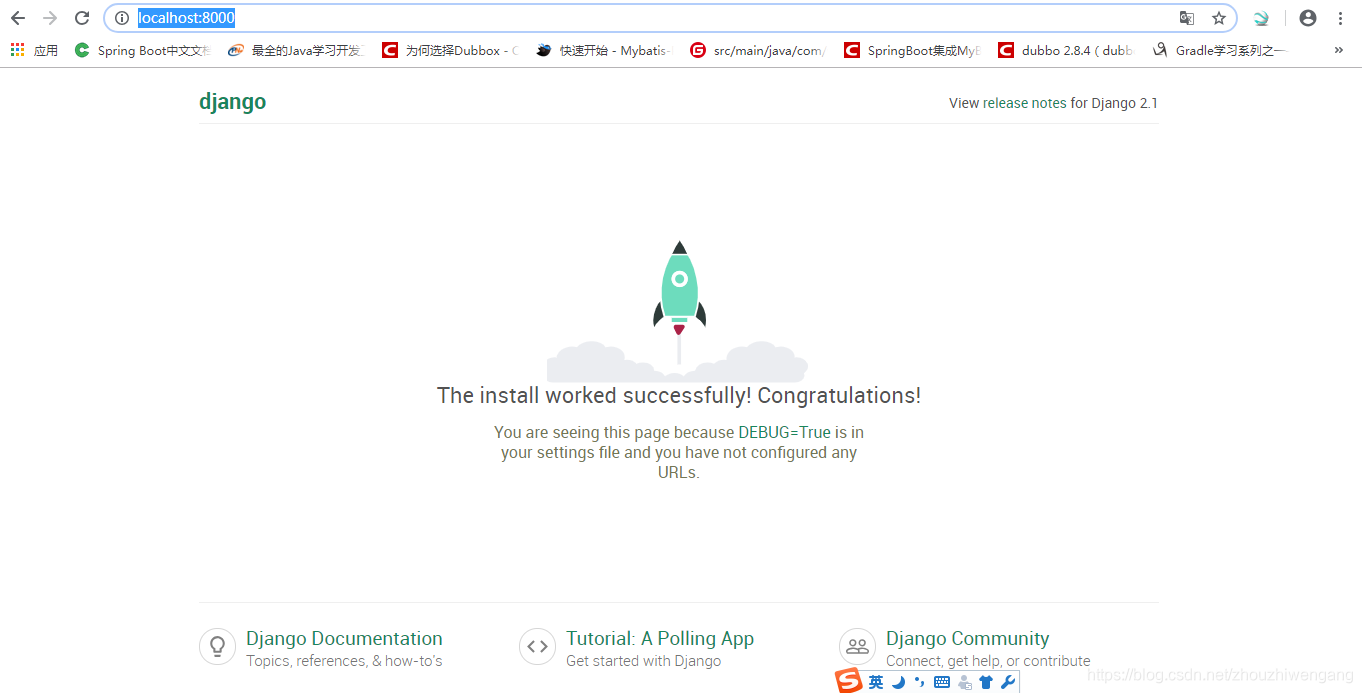Open the browser extension bird icon
Screen dimensions: 1362x693
pos(1261,18)
